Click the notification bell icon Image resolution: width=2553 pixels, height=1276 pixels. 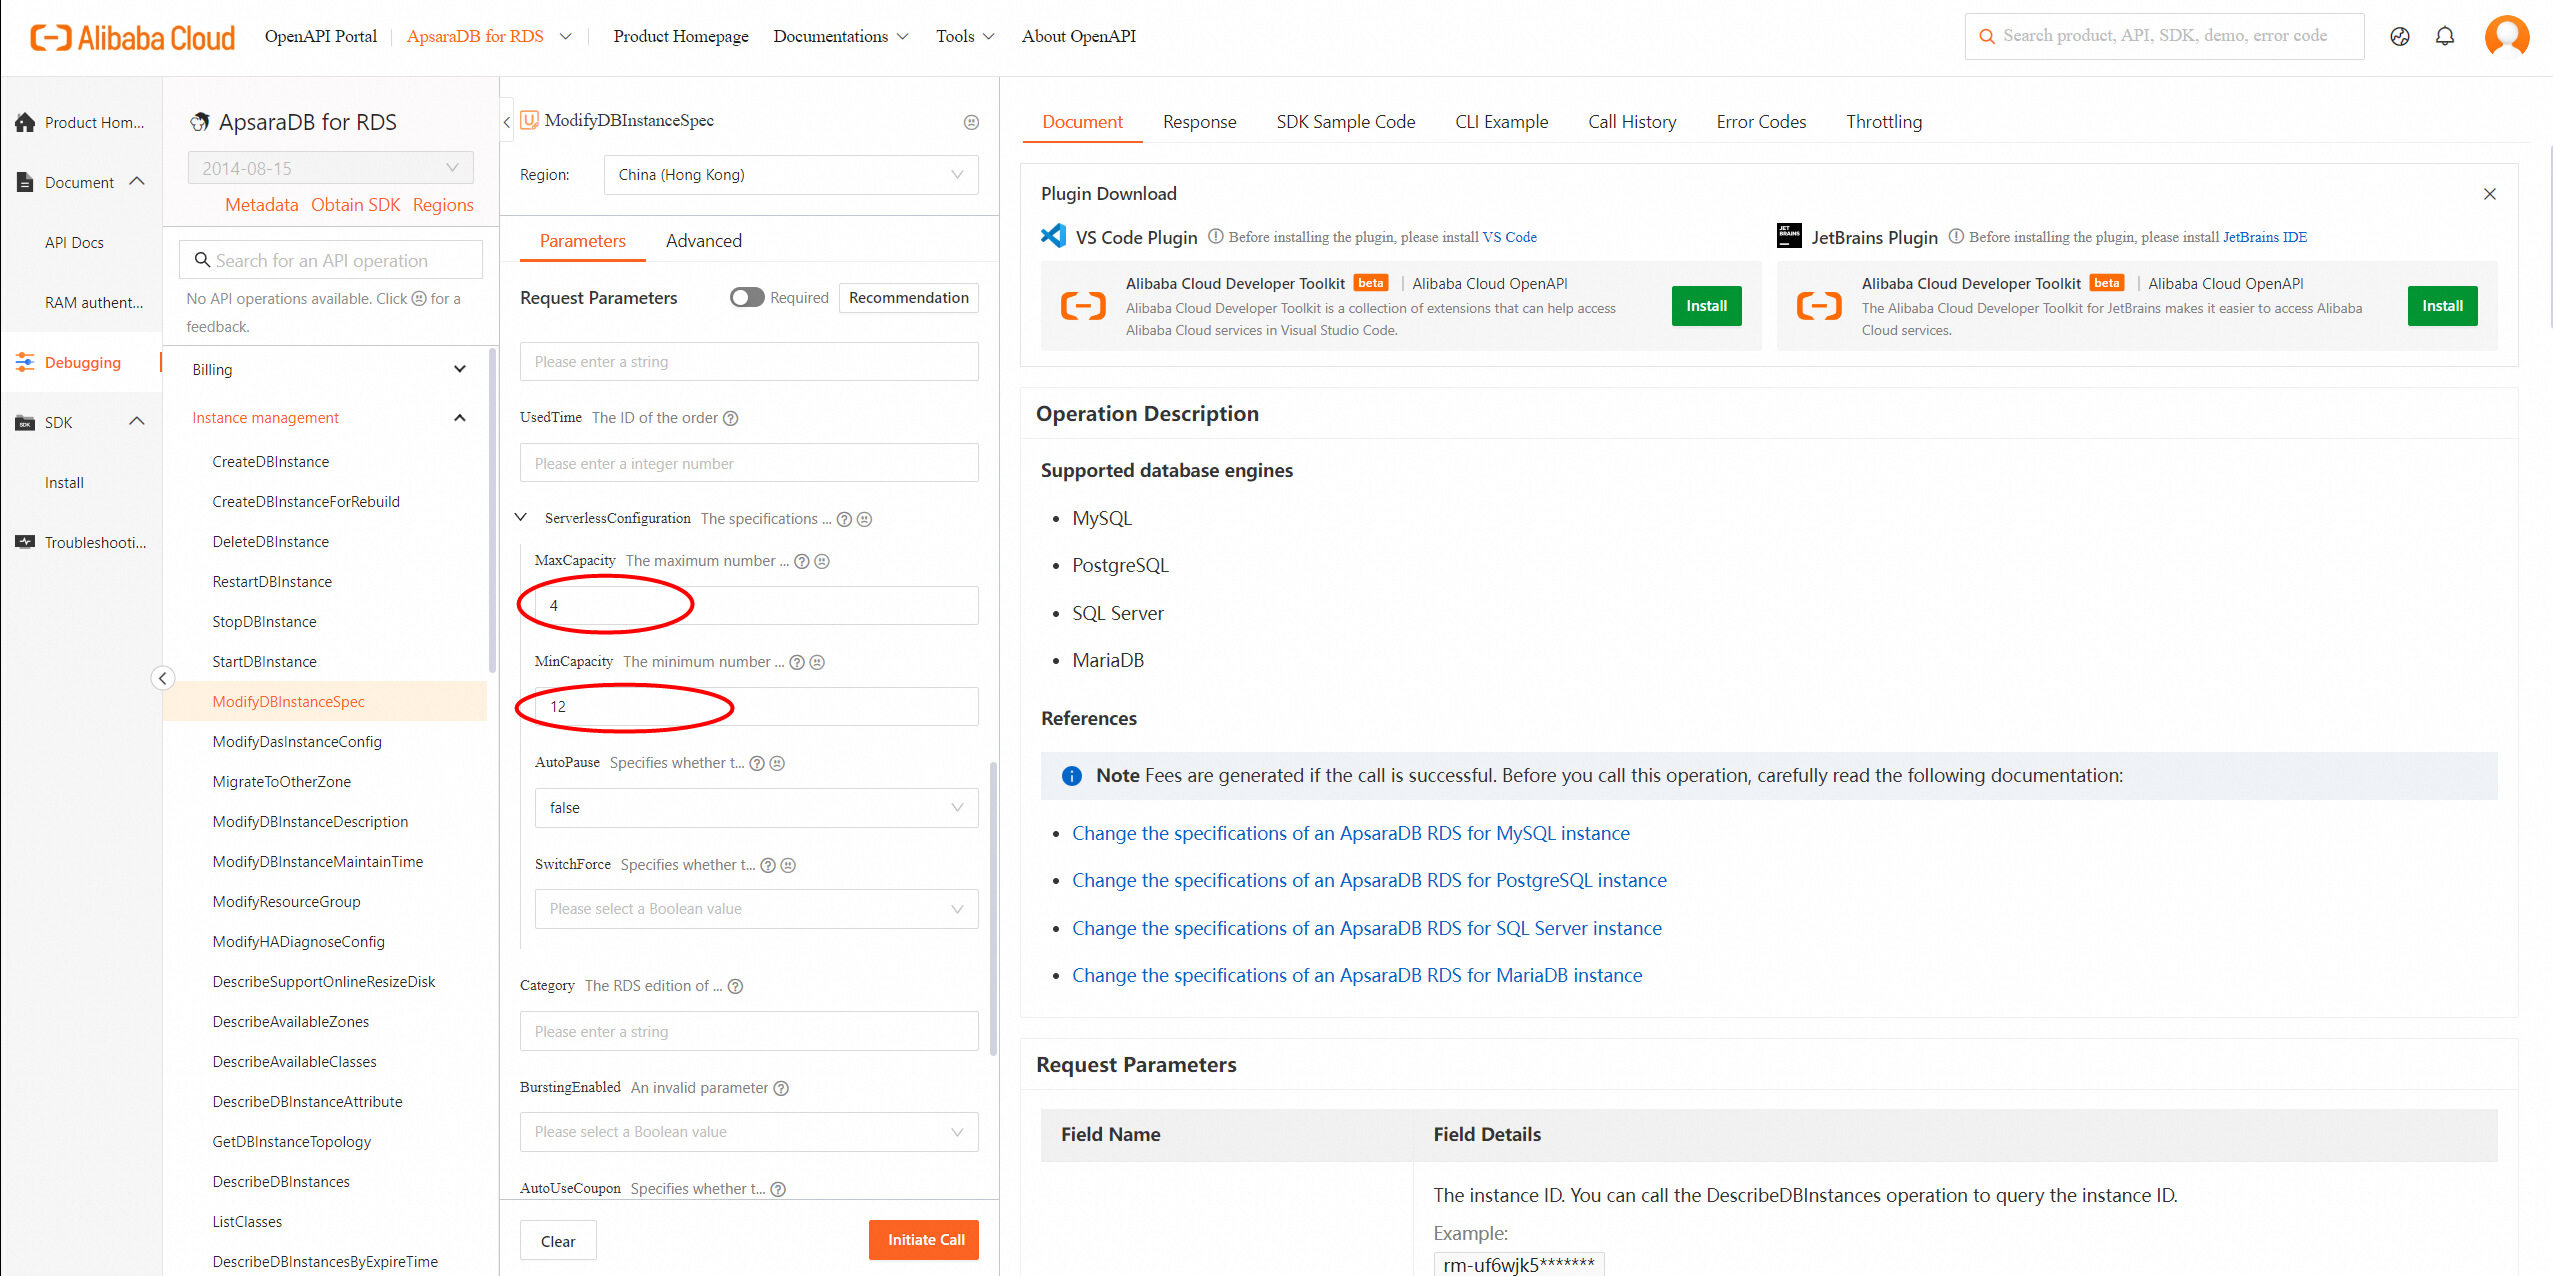click(2444, 36)
